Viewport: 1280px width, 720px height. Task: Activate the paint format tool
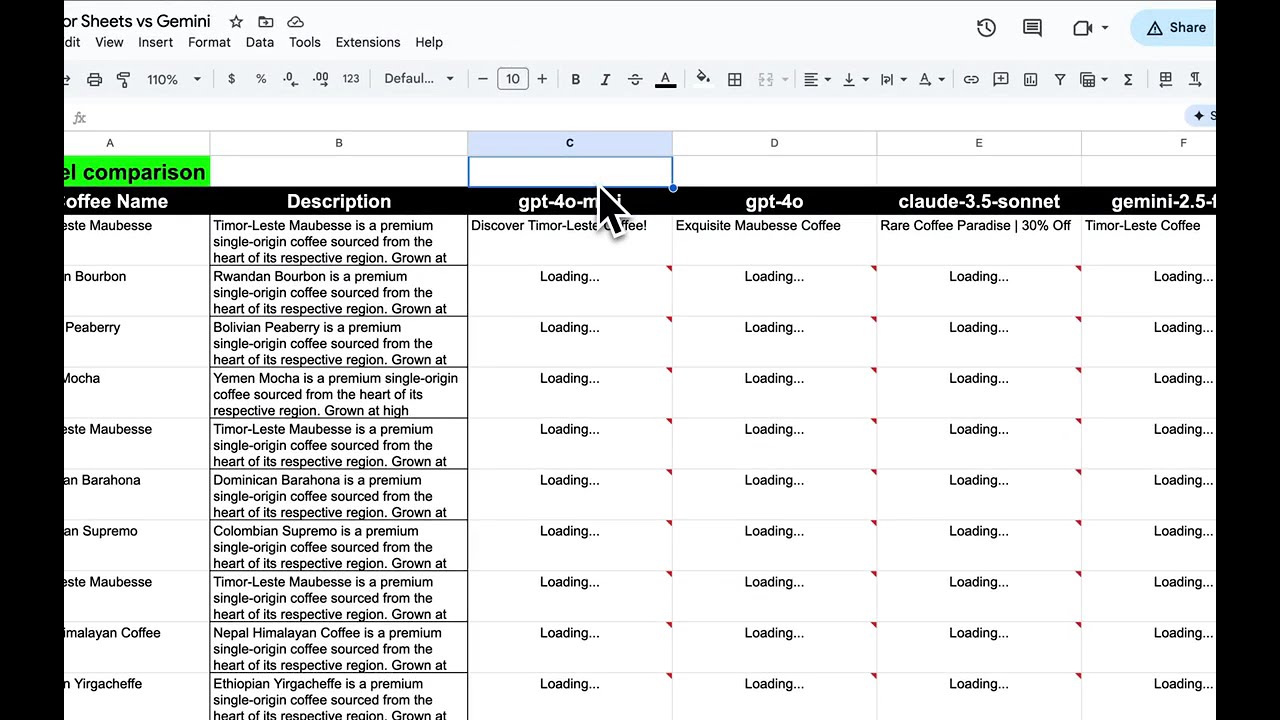pyautogui.click(x=123, y=79)
